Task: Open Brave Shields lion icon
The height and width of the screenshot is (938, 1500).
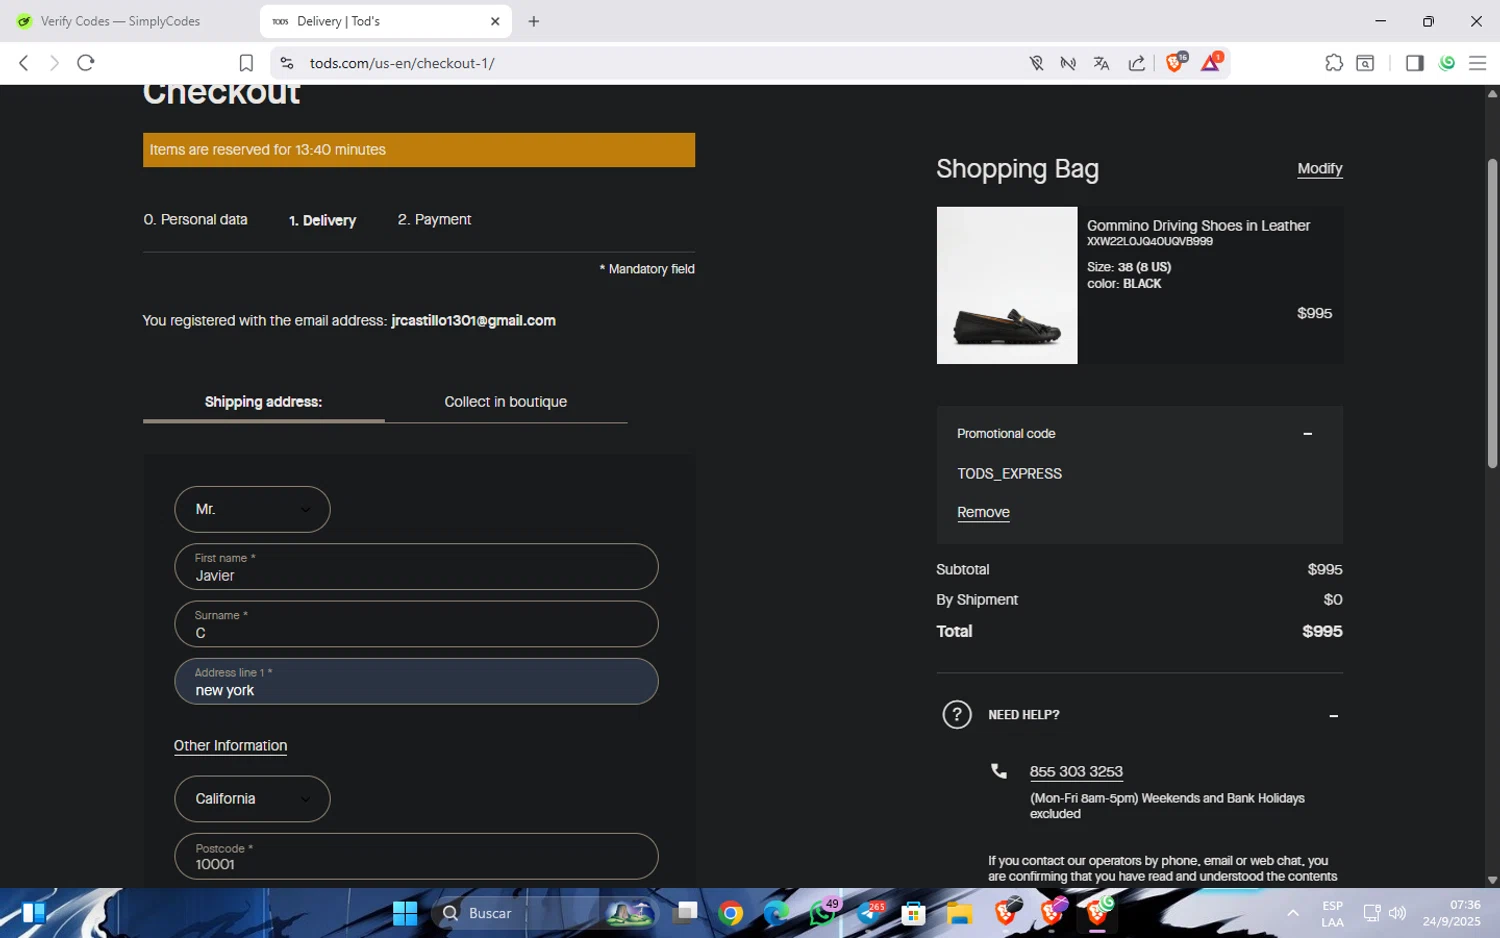Action: click(x=1176, y=62)
